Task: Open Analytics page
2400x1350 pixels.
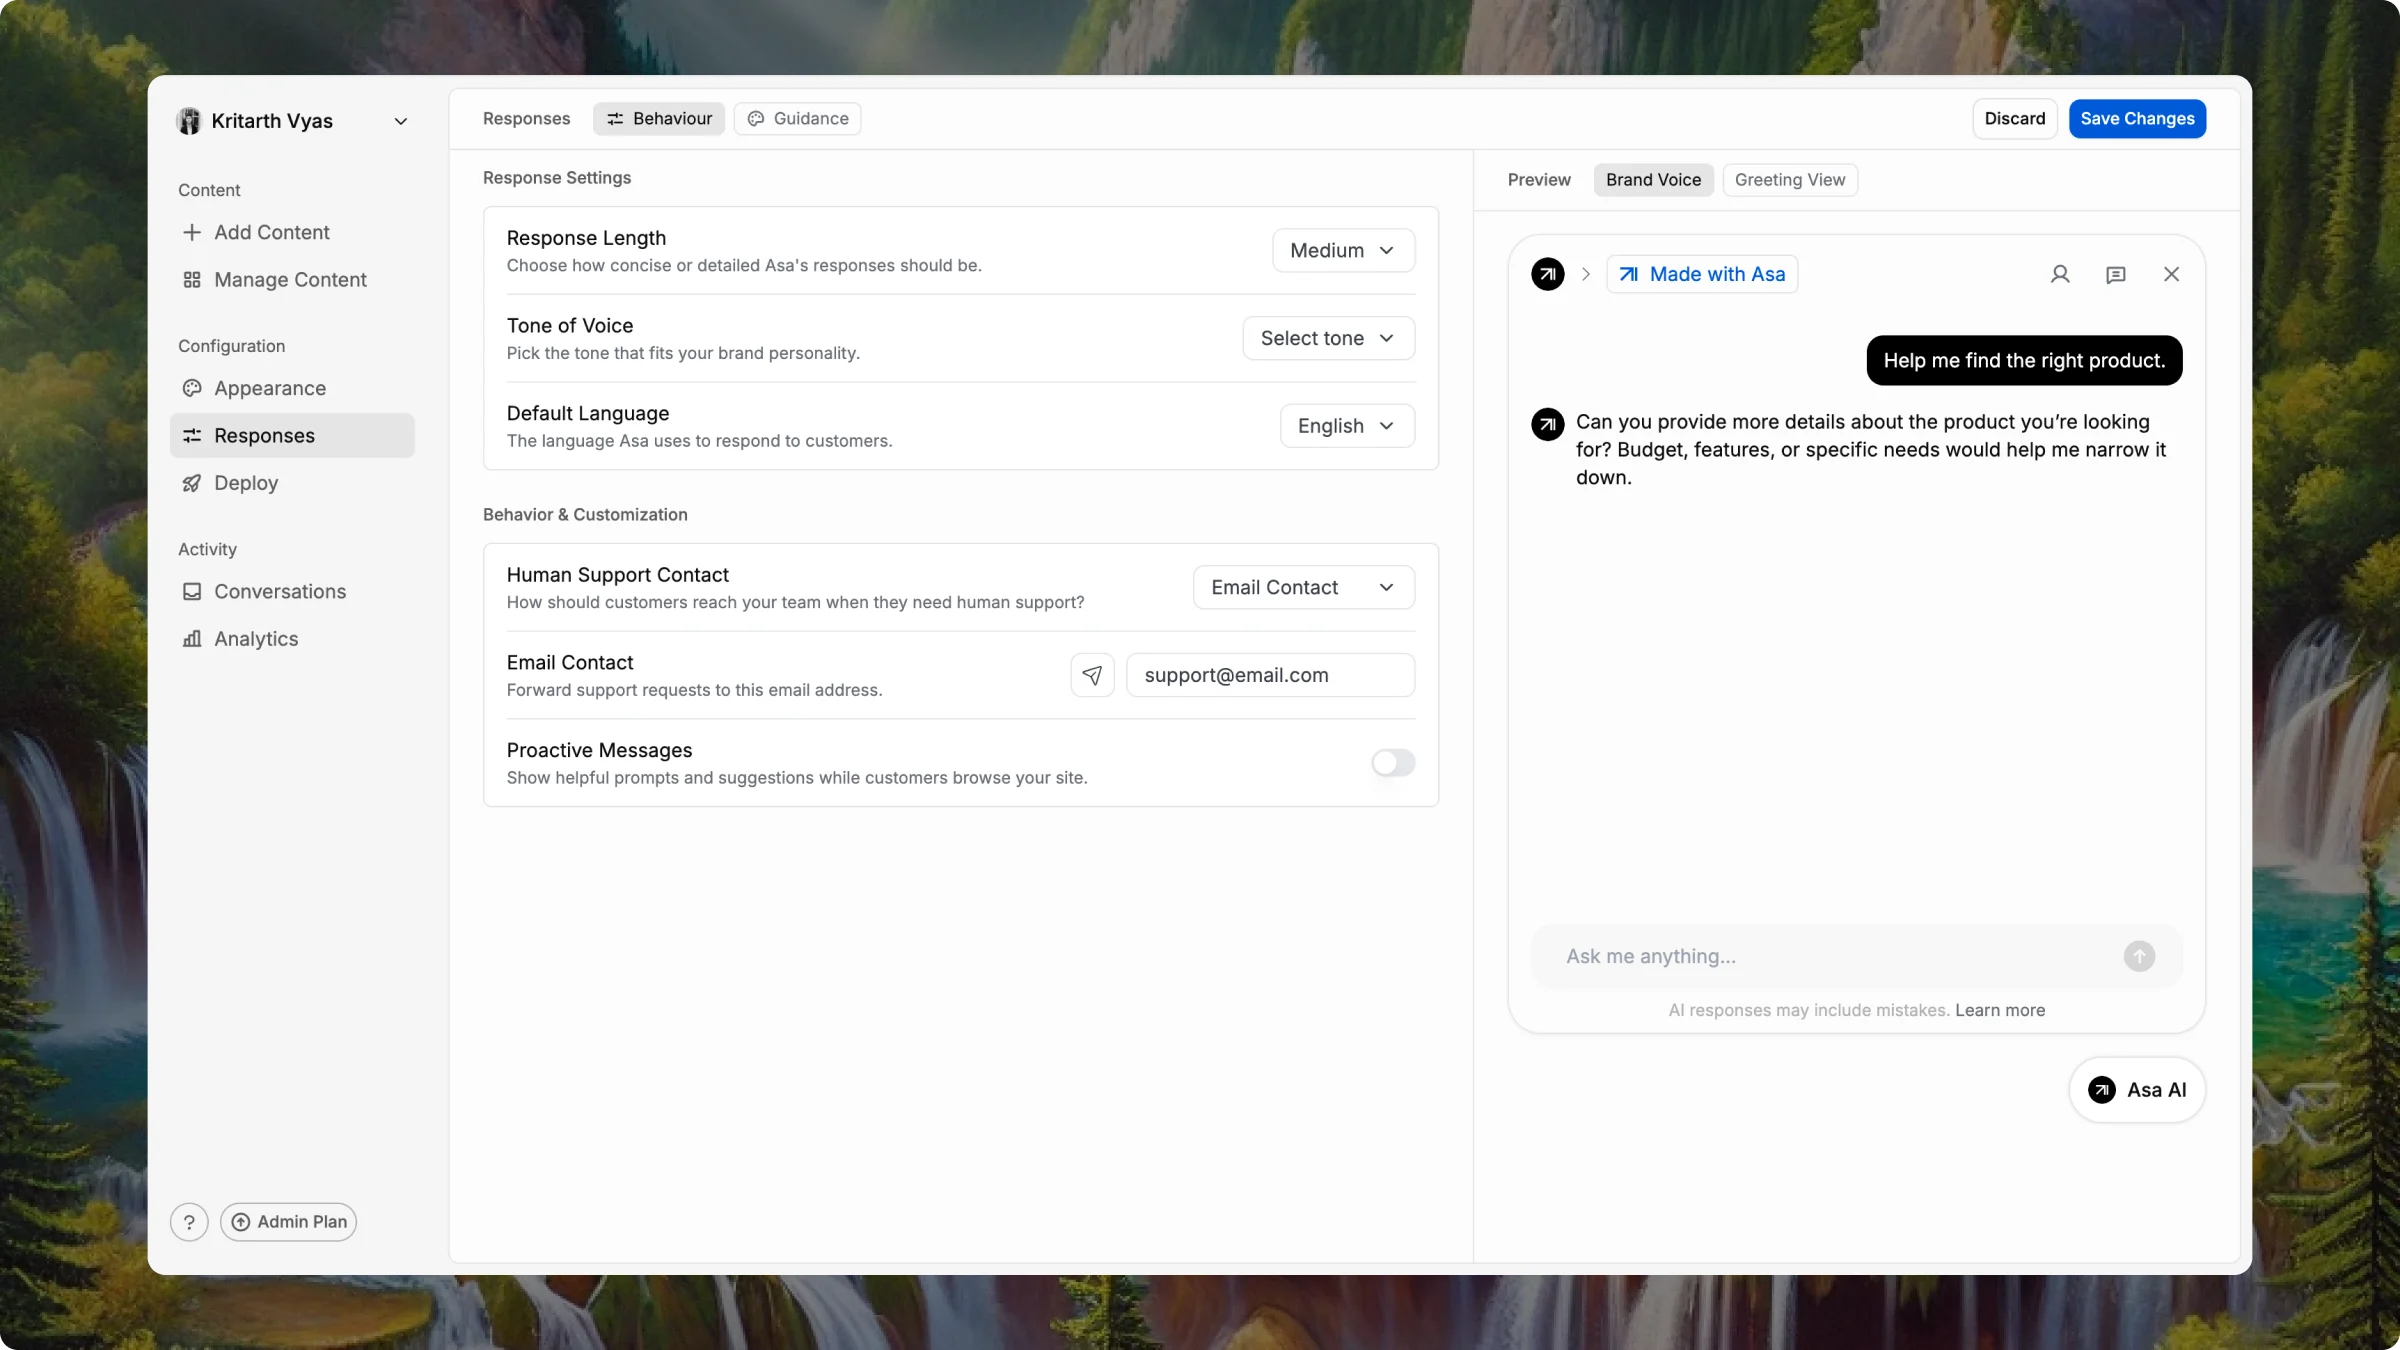Action: click(292, 639)
